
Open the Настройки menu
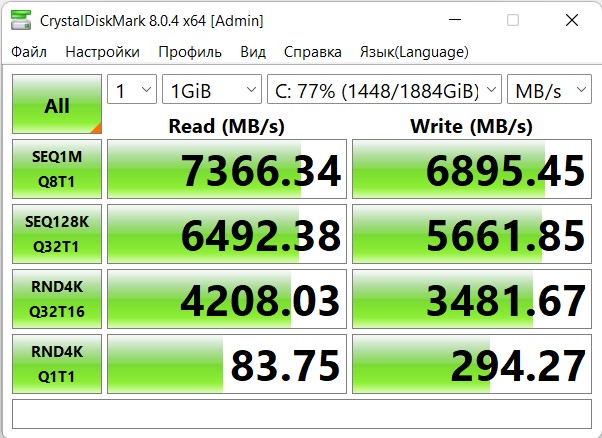pyautogui.click(x=102, y=52)
